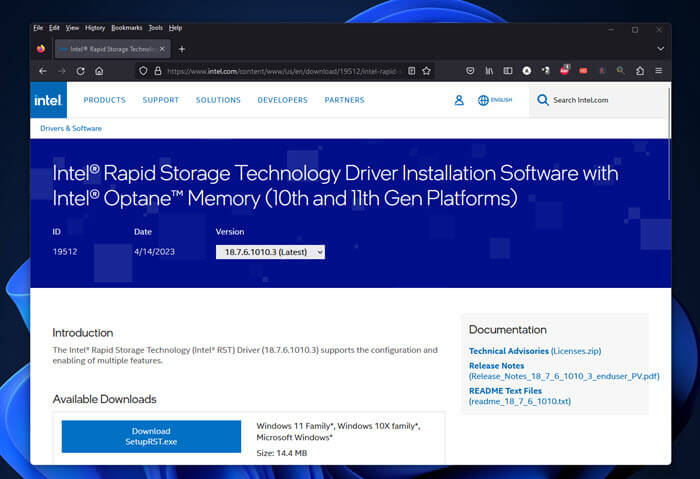Click the Size: 14.4 MB text
Viewport: 700px width, 479px height.
click(282, 453)
